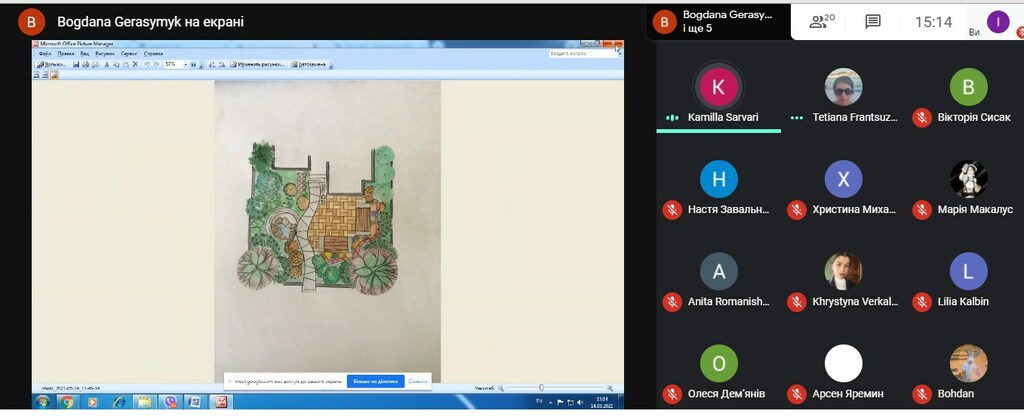Open the Файл menu in Picture Manager

point(44,53)
